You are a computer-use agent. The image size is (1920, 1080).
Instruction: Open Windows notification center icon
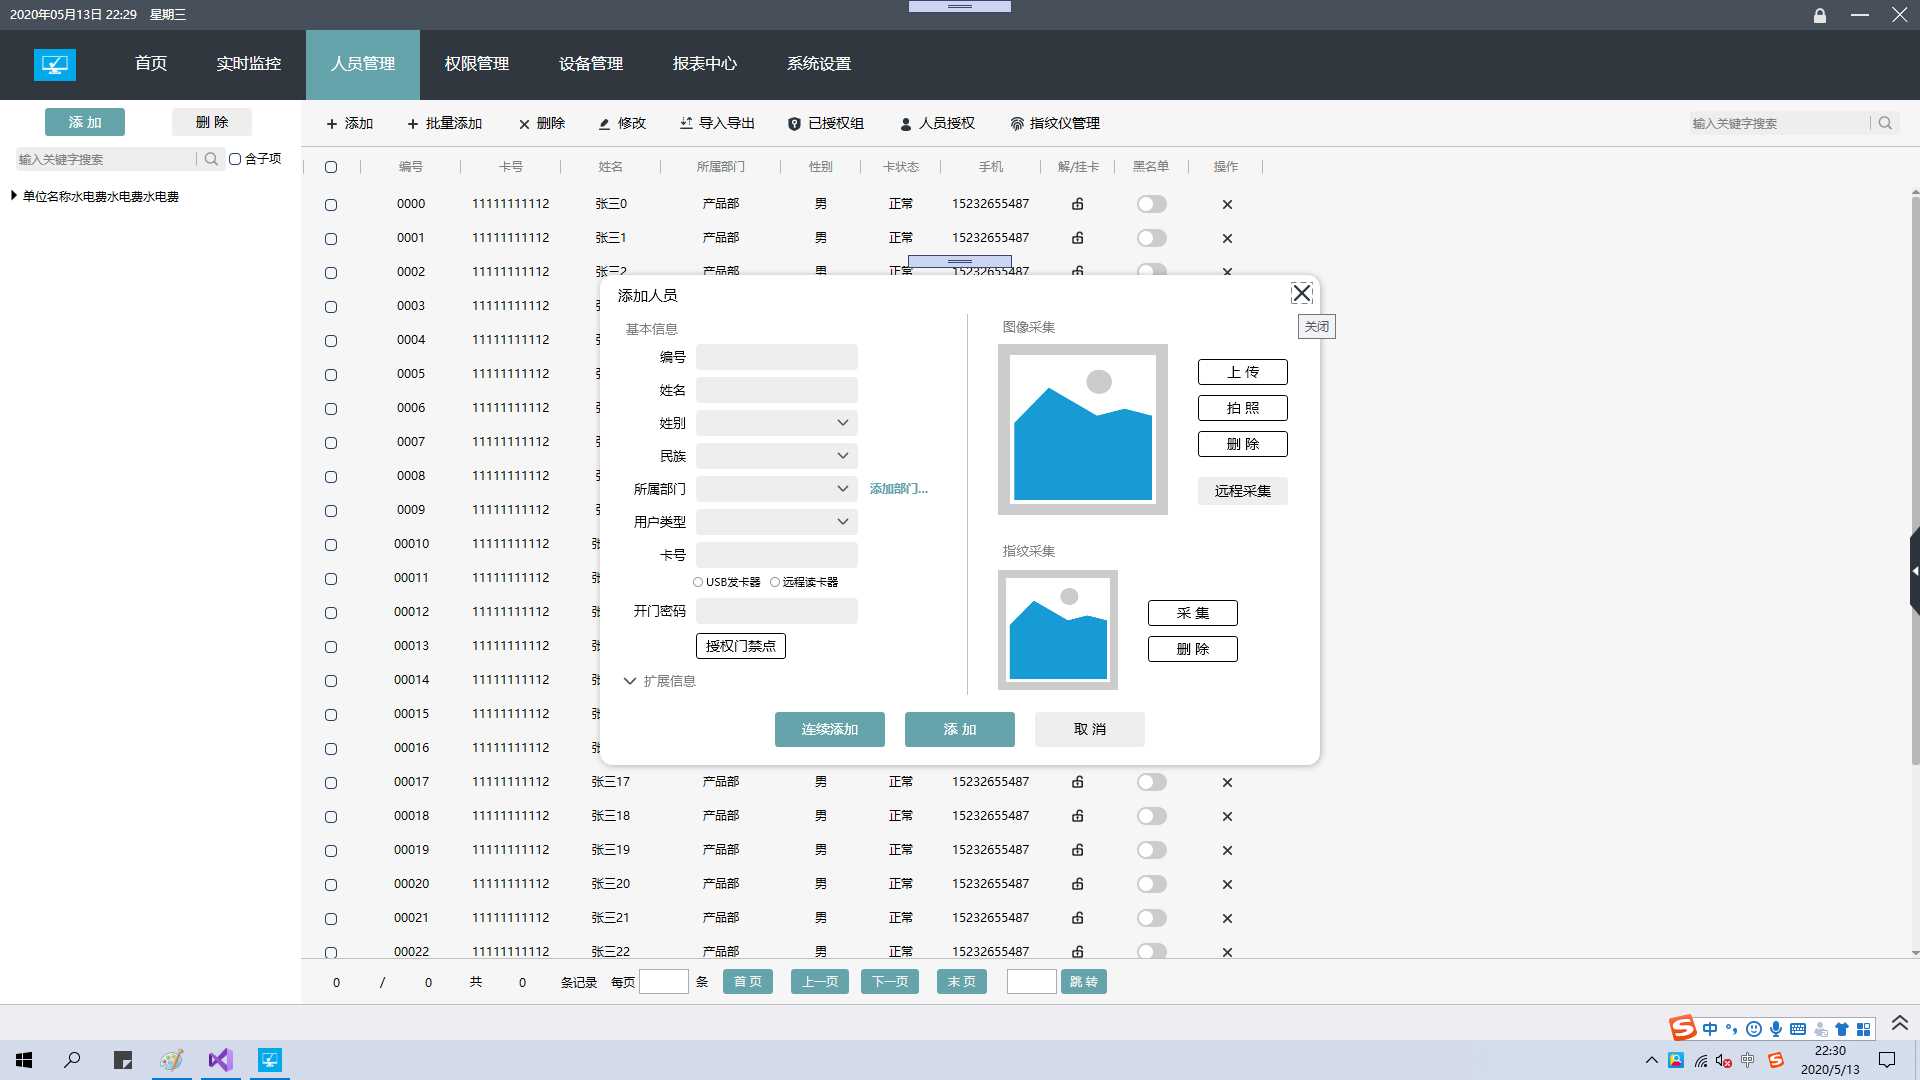pyautogui.click(x=1887, y=1060)
